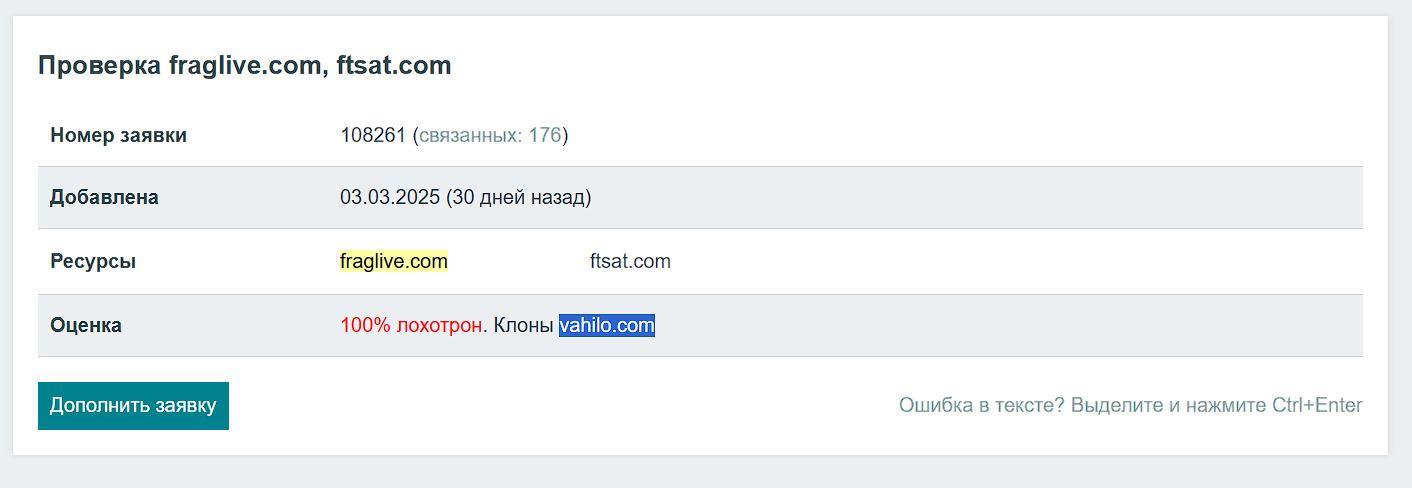Click the "Дополнить заявку" button

[x=133, y=406]
